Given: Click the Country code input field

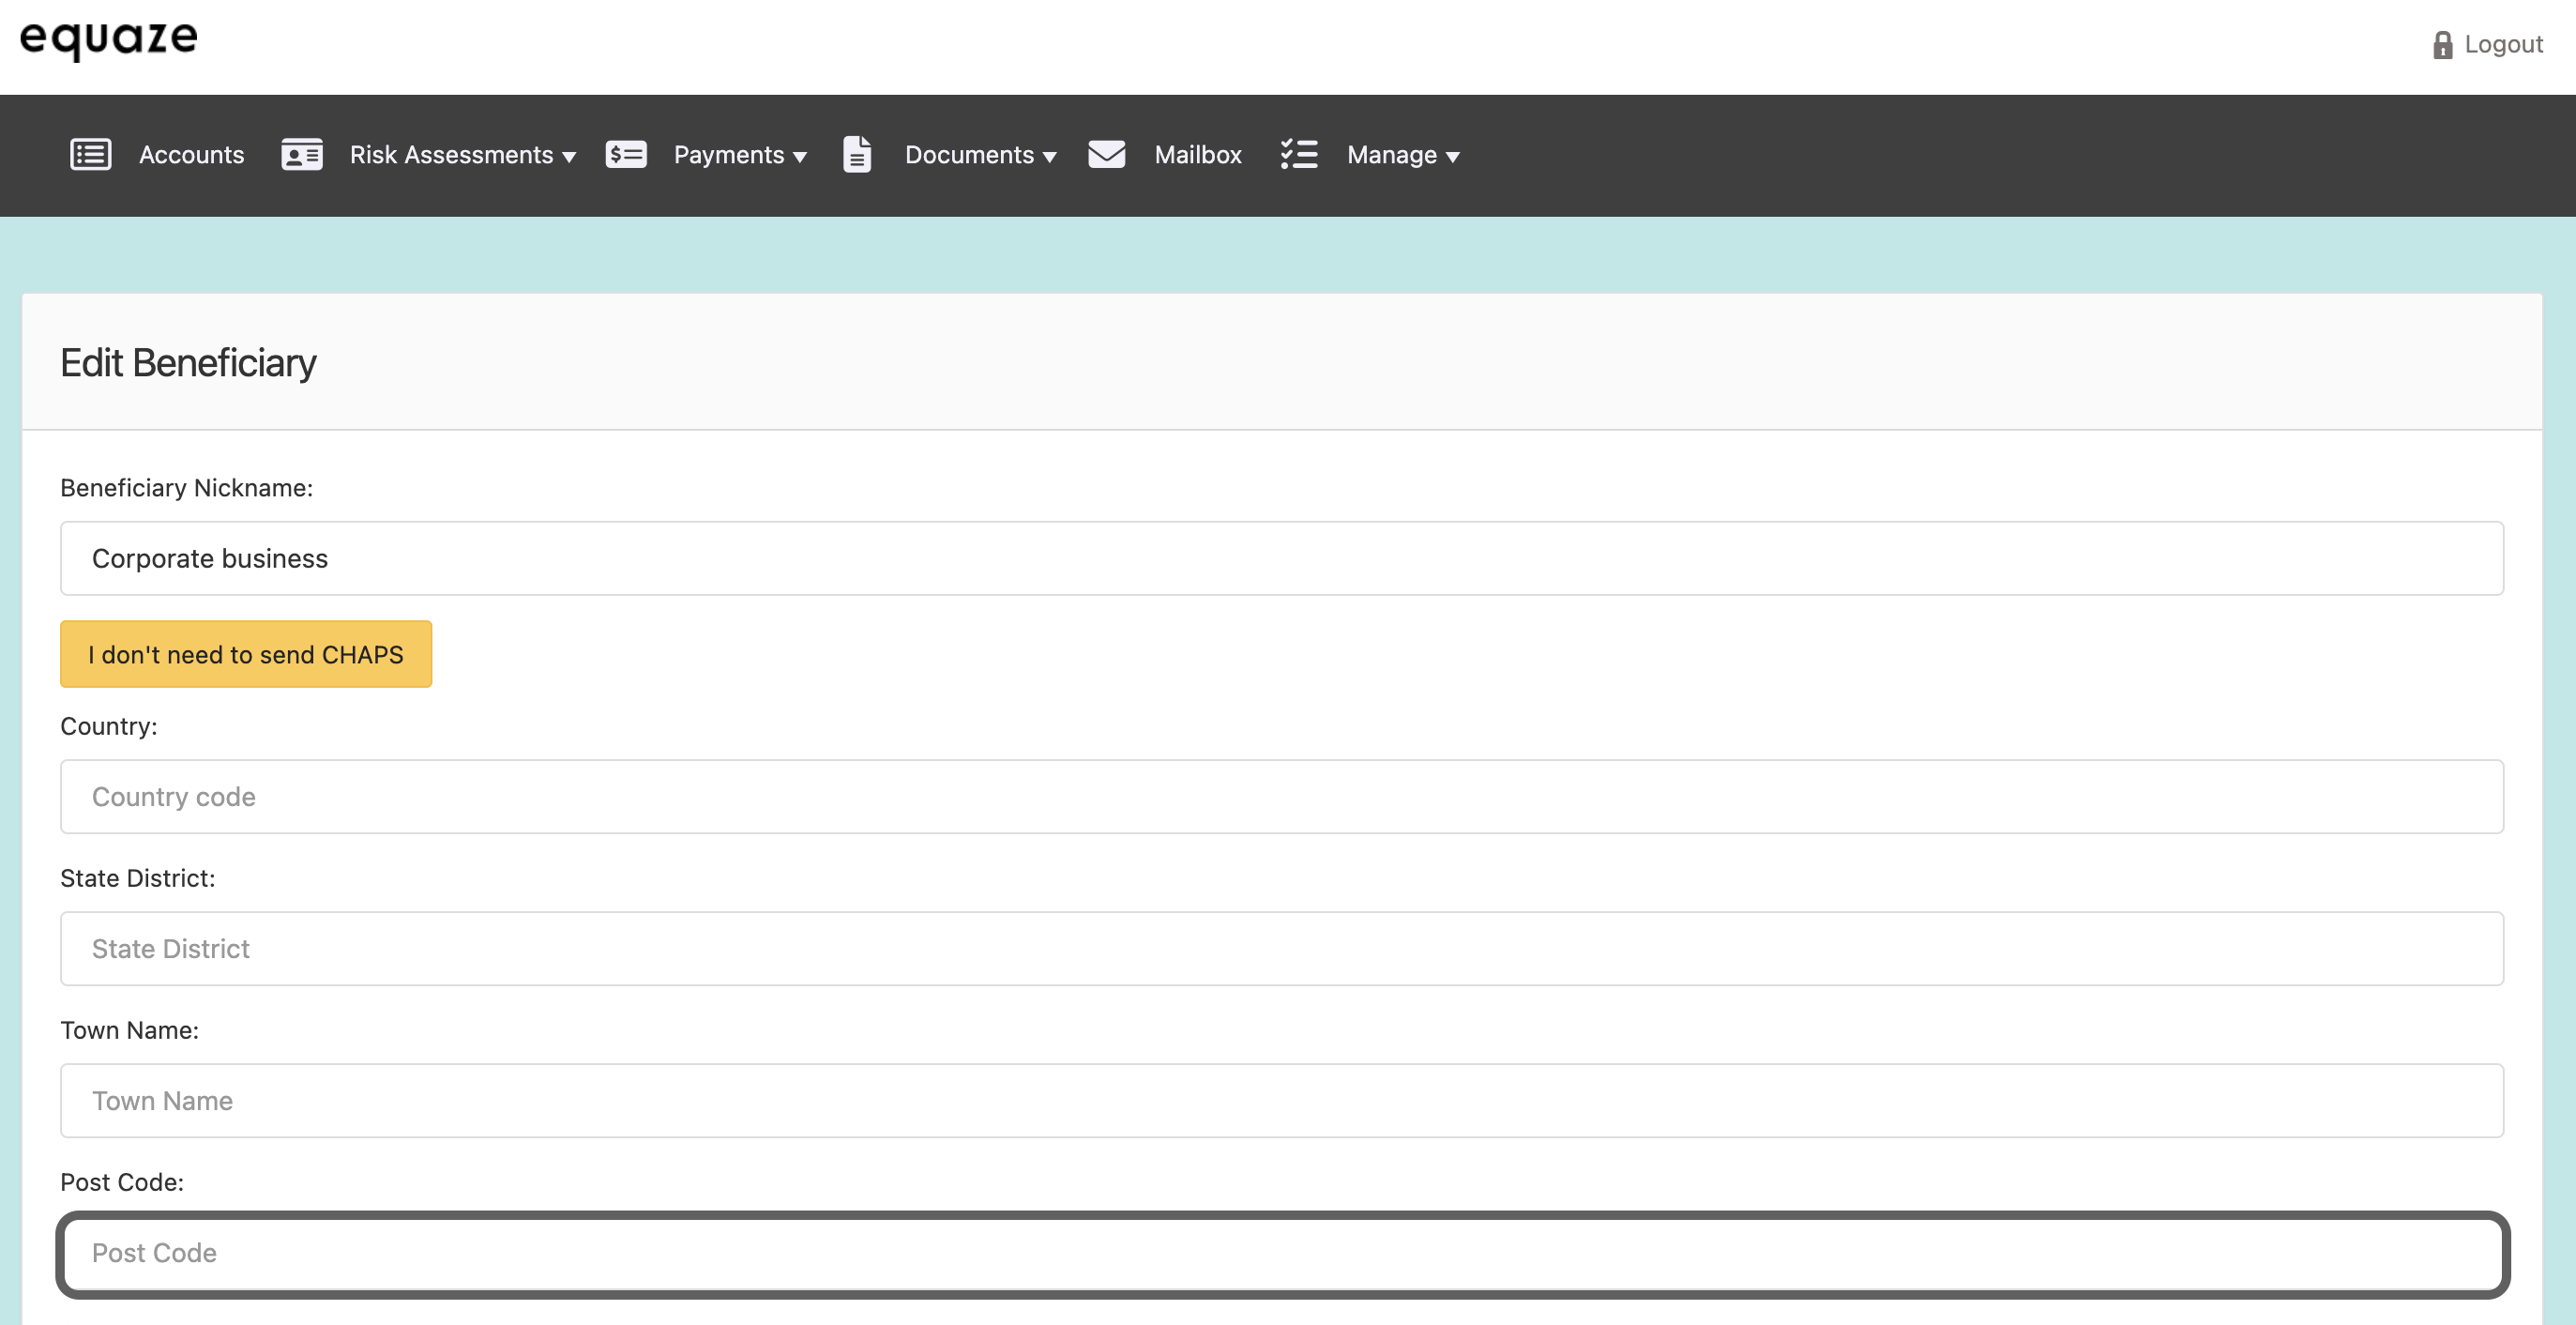Looking at the screenshot, I should click(1282, 797).
